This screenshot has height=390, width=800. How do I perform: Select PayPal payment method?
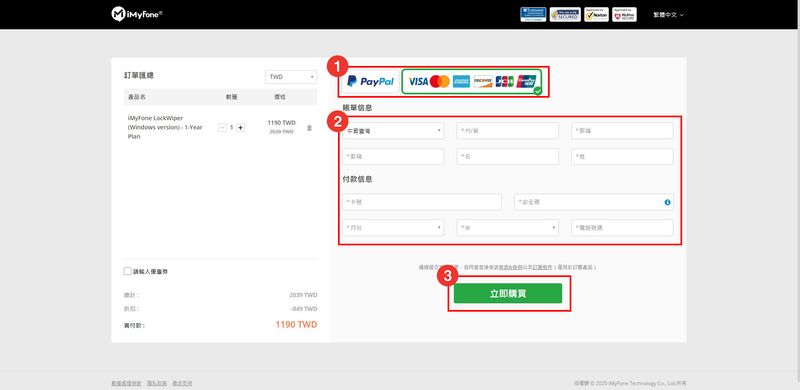370,82
